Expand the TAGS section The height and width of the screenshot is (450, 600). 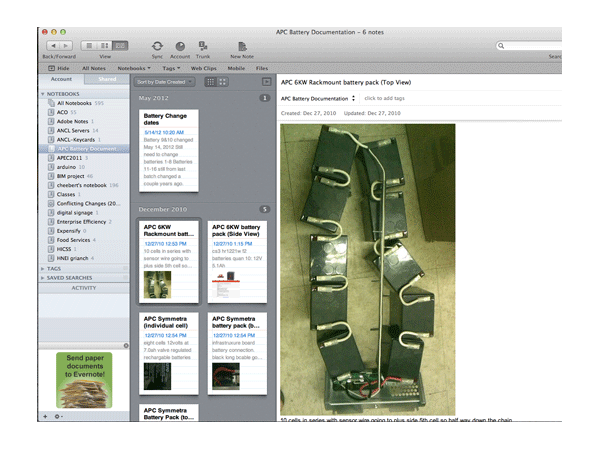tap(43, 269)
